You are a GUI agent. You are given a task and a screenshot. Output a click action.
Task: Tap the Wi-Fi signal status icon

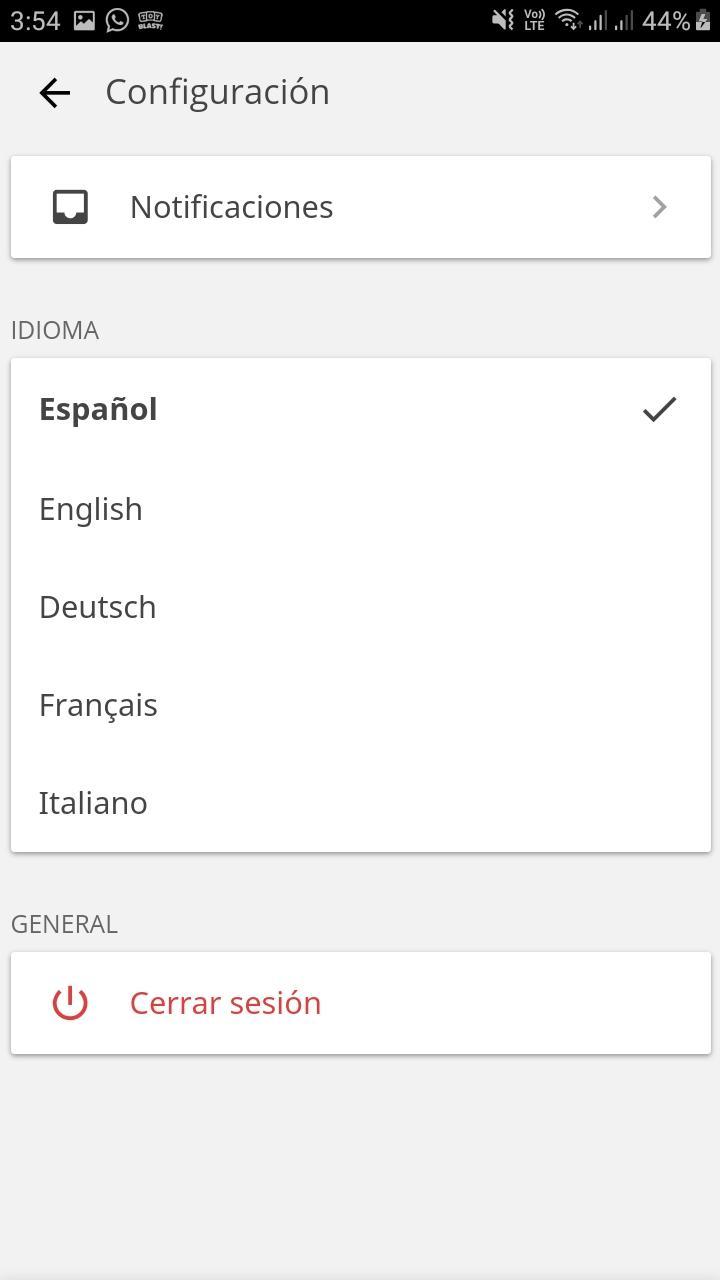pos(568,20)
